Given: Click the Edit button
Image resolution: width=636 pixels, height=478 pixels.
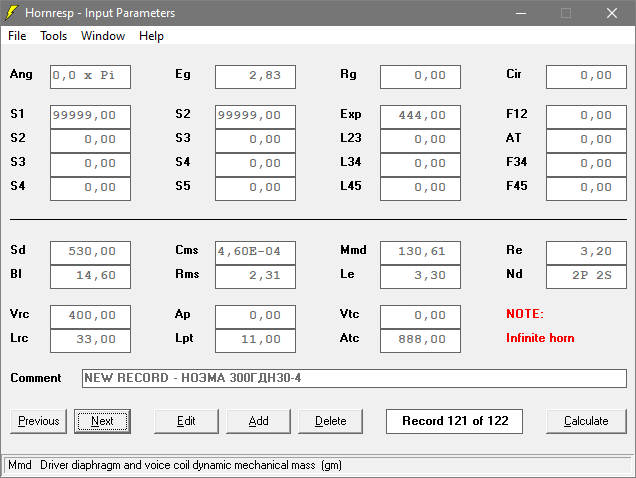Looking at the screenshot, I should pos(186,421).
